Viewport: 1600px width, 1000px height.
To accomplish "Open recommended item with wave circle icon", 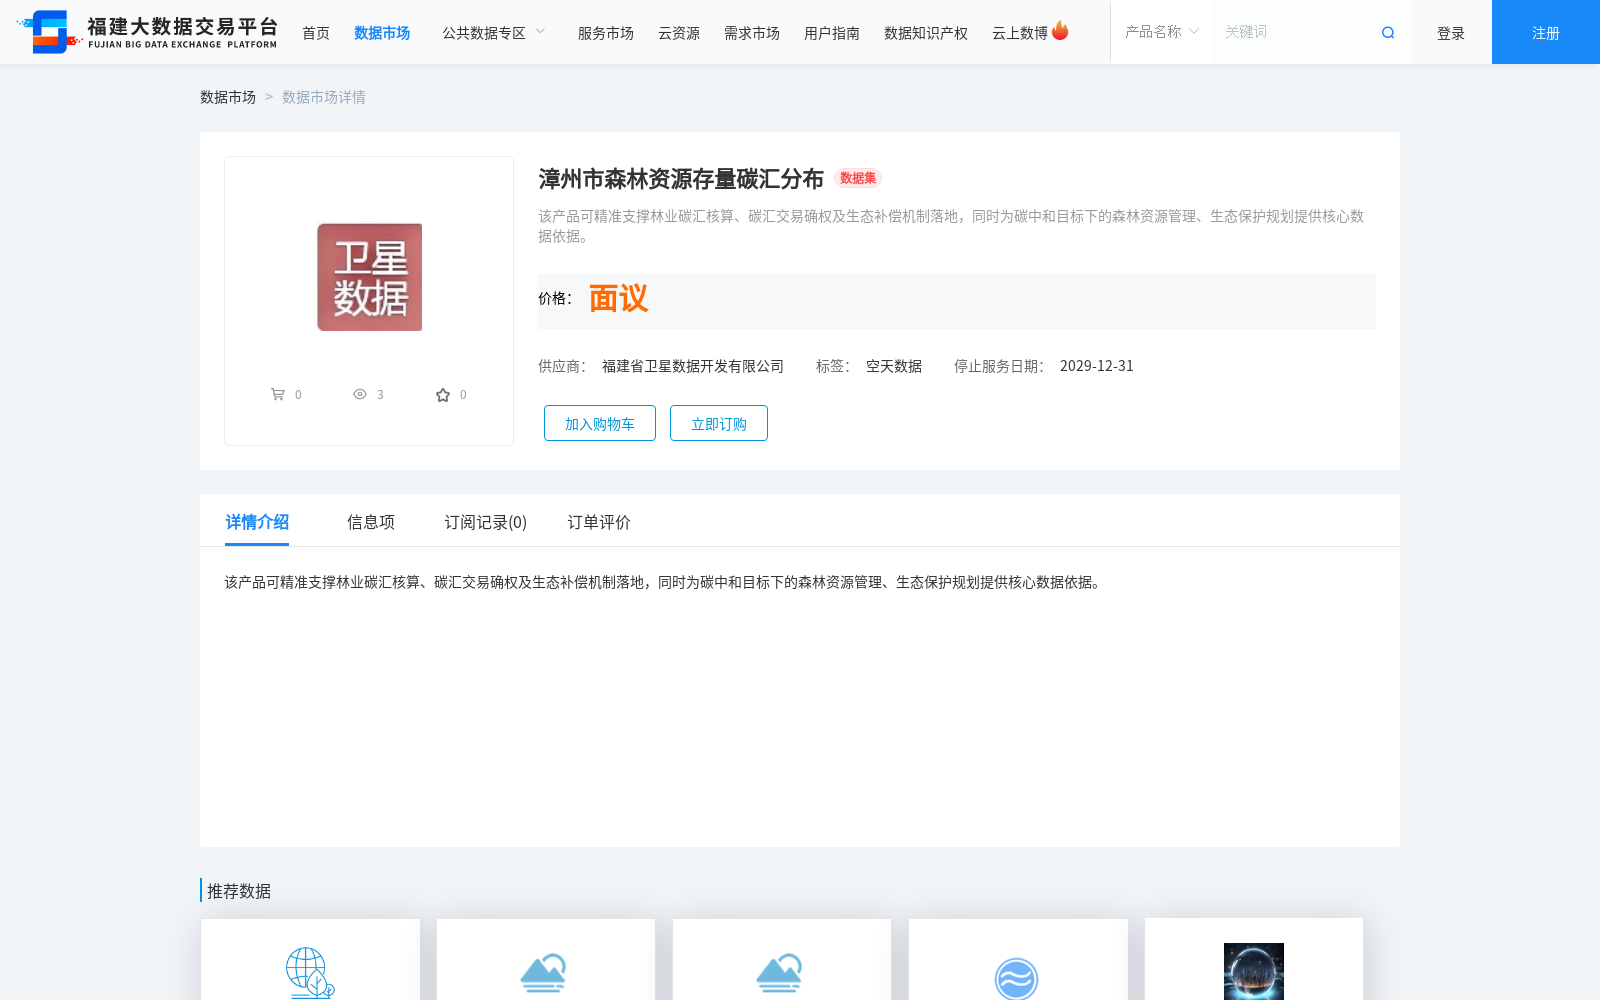I will pyautogui.click(x=1017, y=978).
